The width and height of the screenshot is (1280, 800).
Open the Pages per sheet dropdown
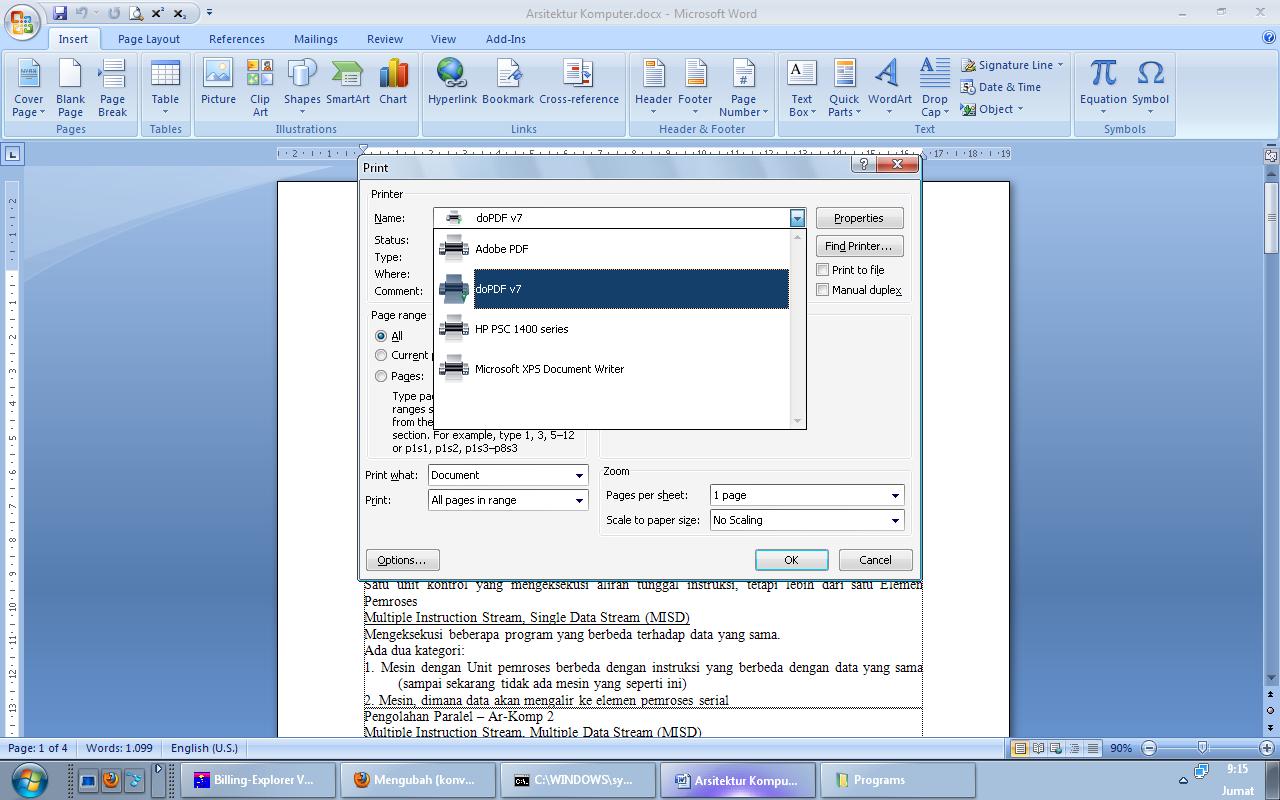point(895,495)
